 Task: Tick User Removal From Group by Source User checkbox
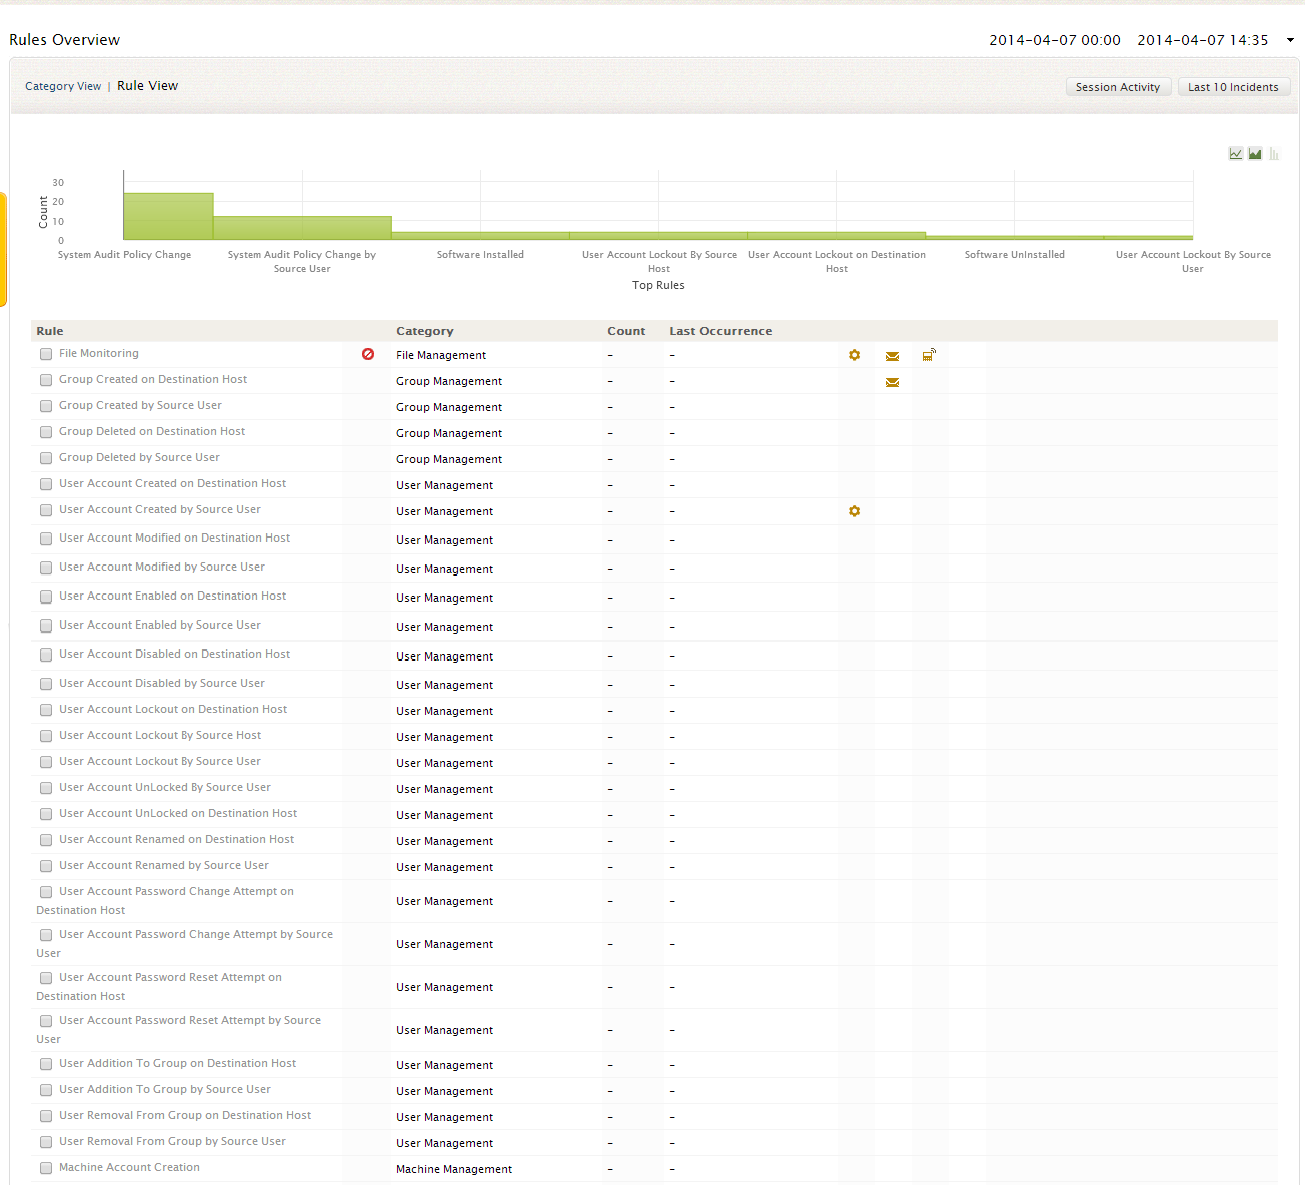coord(46,1142)
